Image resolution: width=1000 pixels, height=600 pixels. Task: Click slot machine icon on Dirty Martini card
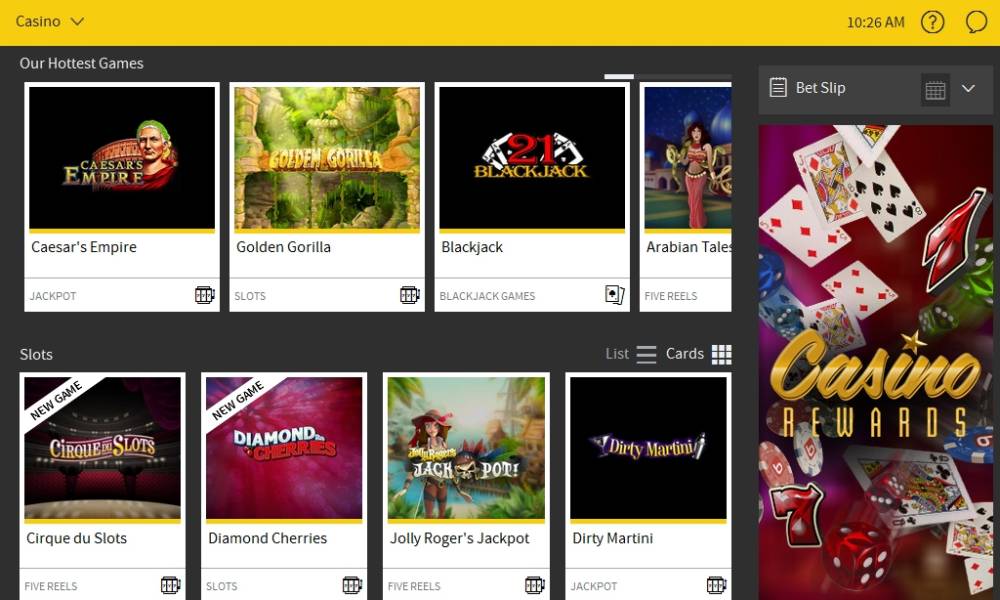pyautogui.click(x=716, y=585)
